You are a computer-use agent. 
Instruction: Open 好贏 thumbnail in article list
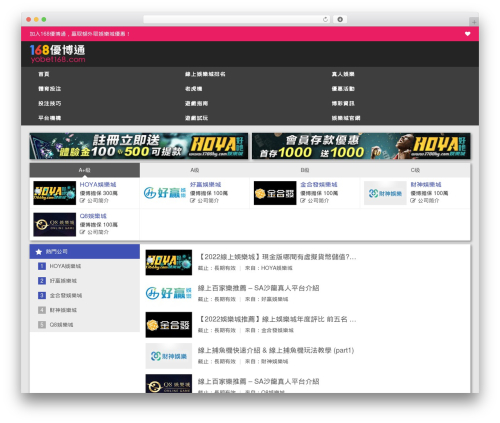[x=169, y=293]
